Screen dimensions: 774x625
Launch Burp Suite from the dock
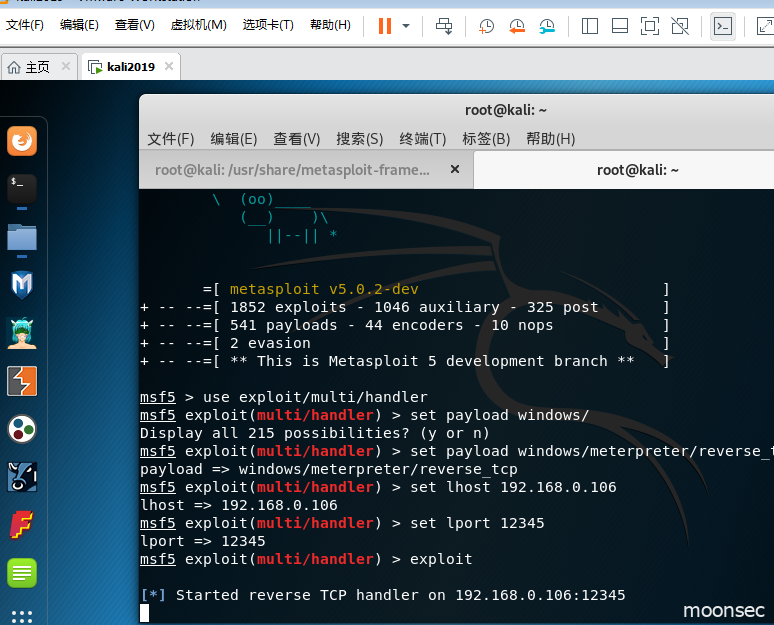pos(22,381)
